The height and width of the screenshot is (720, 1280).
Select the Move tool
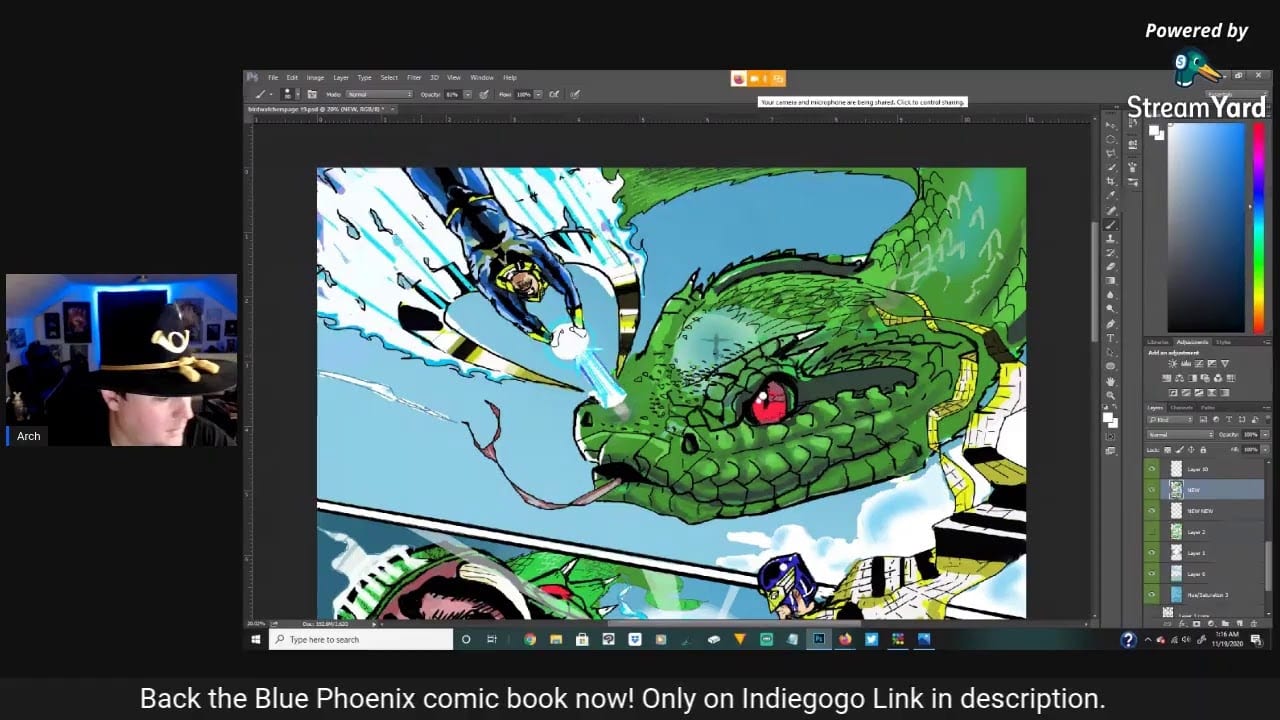(x=1111, y=125)
